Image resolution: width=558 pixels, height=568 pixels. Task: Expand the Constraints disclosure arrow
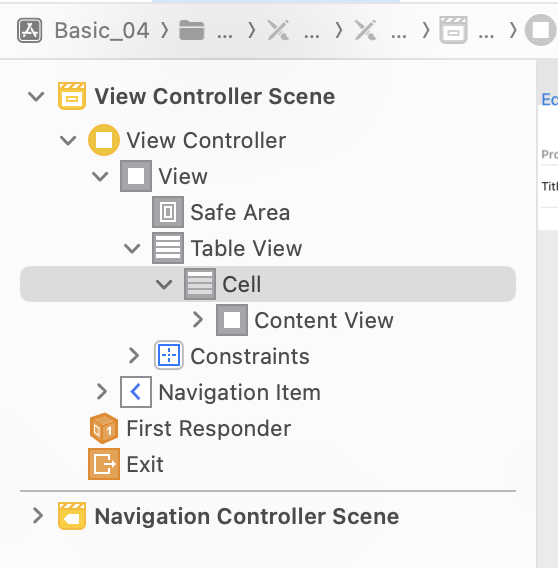pos(134,356)
